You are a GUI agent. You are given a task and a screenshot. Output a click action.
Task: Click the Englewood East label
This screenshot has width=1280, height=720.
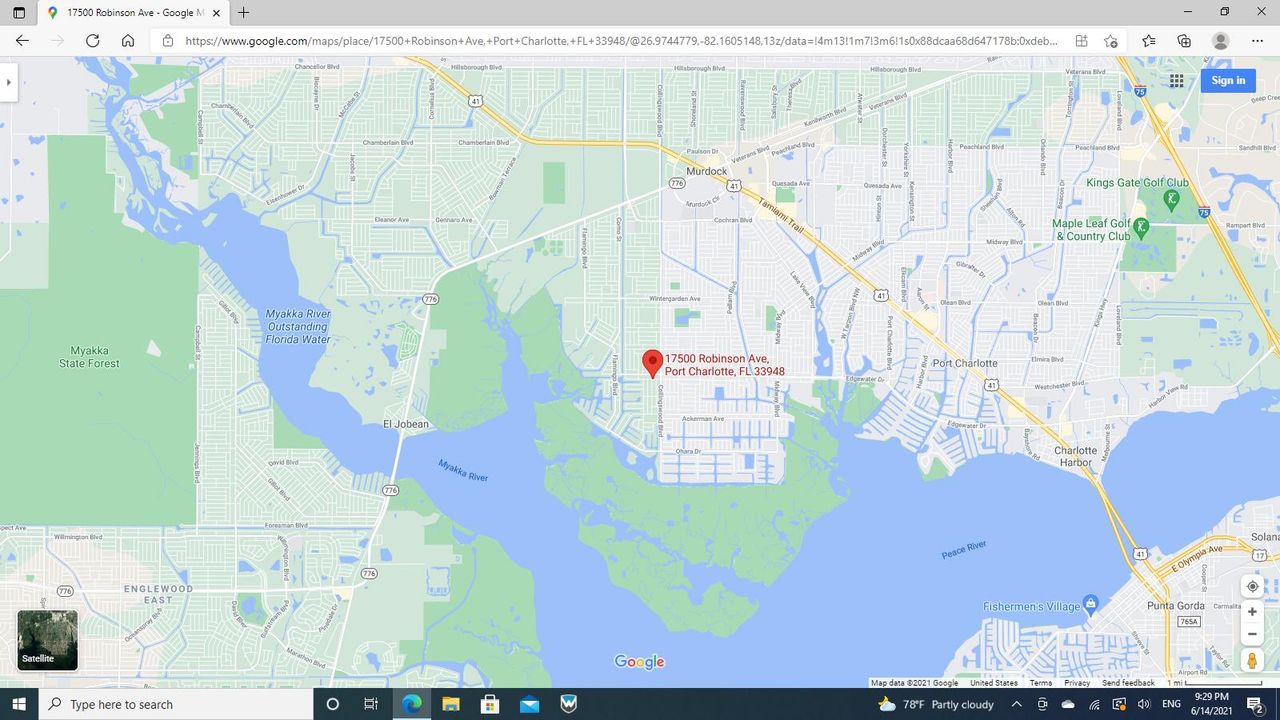click(x=158, y=594)
